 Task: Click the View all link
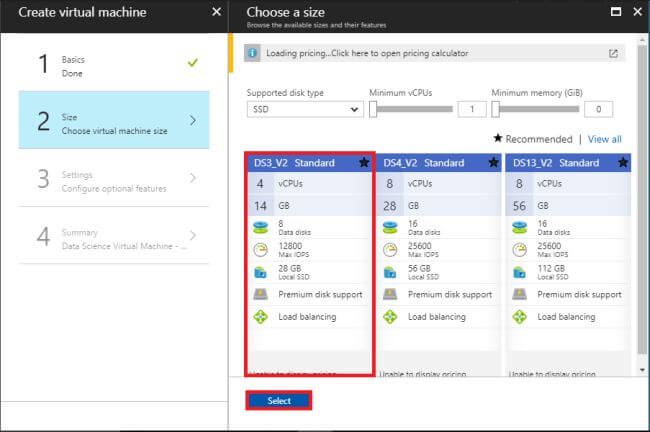[604, 139]
